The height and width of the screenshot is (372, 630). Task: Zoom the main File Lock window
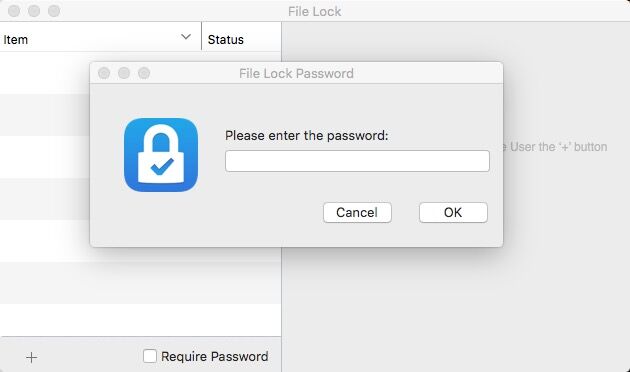pyautogui.click(x=54, y=11)
